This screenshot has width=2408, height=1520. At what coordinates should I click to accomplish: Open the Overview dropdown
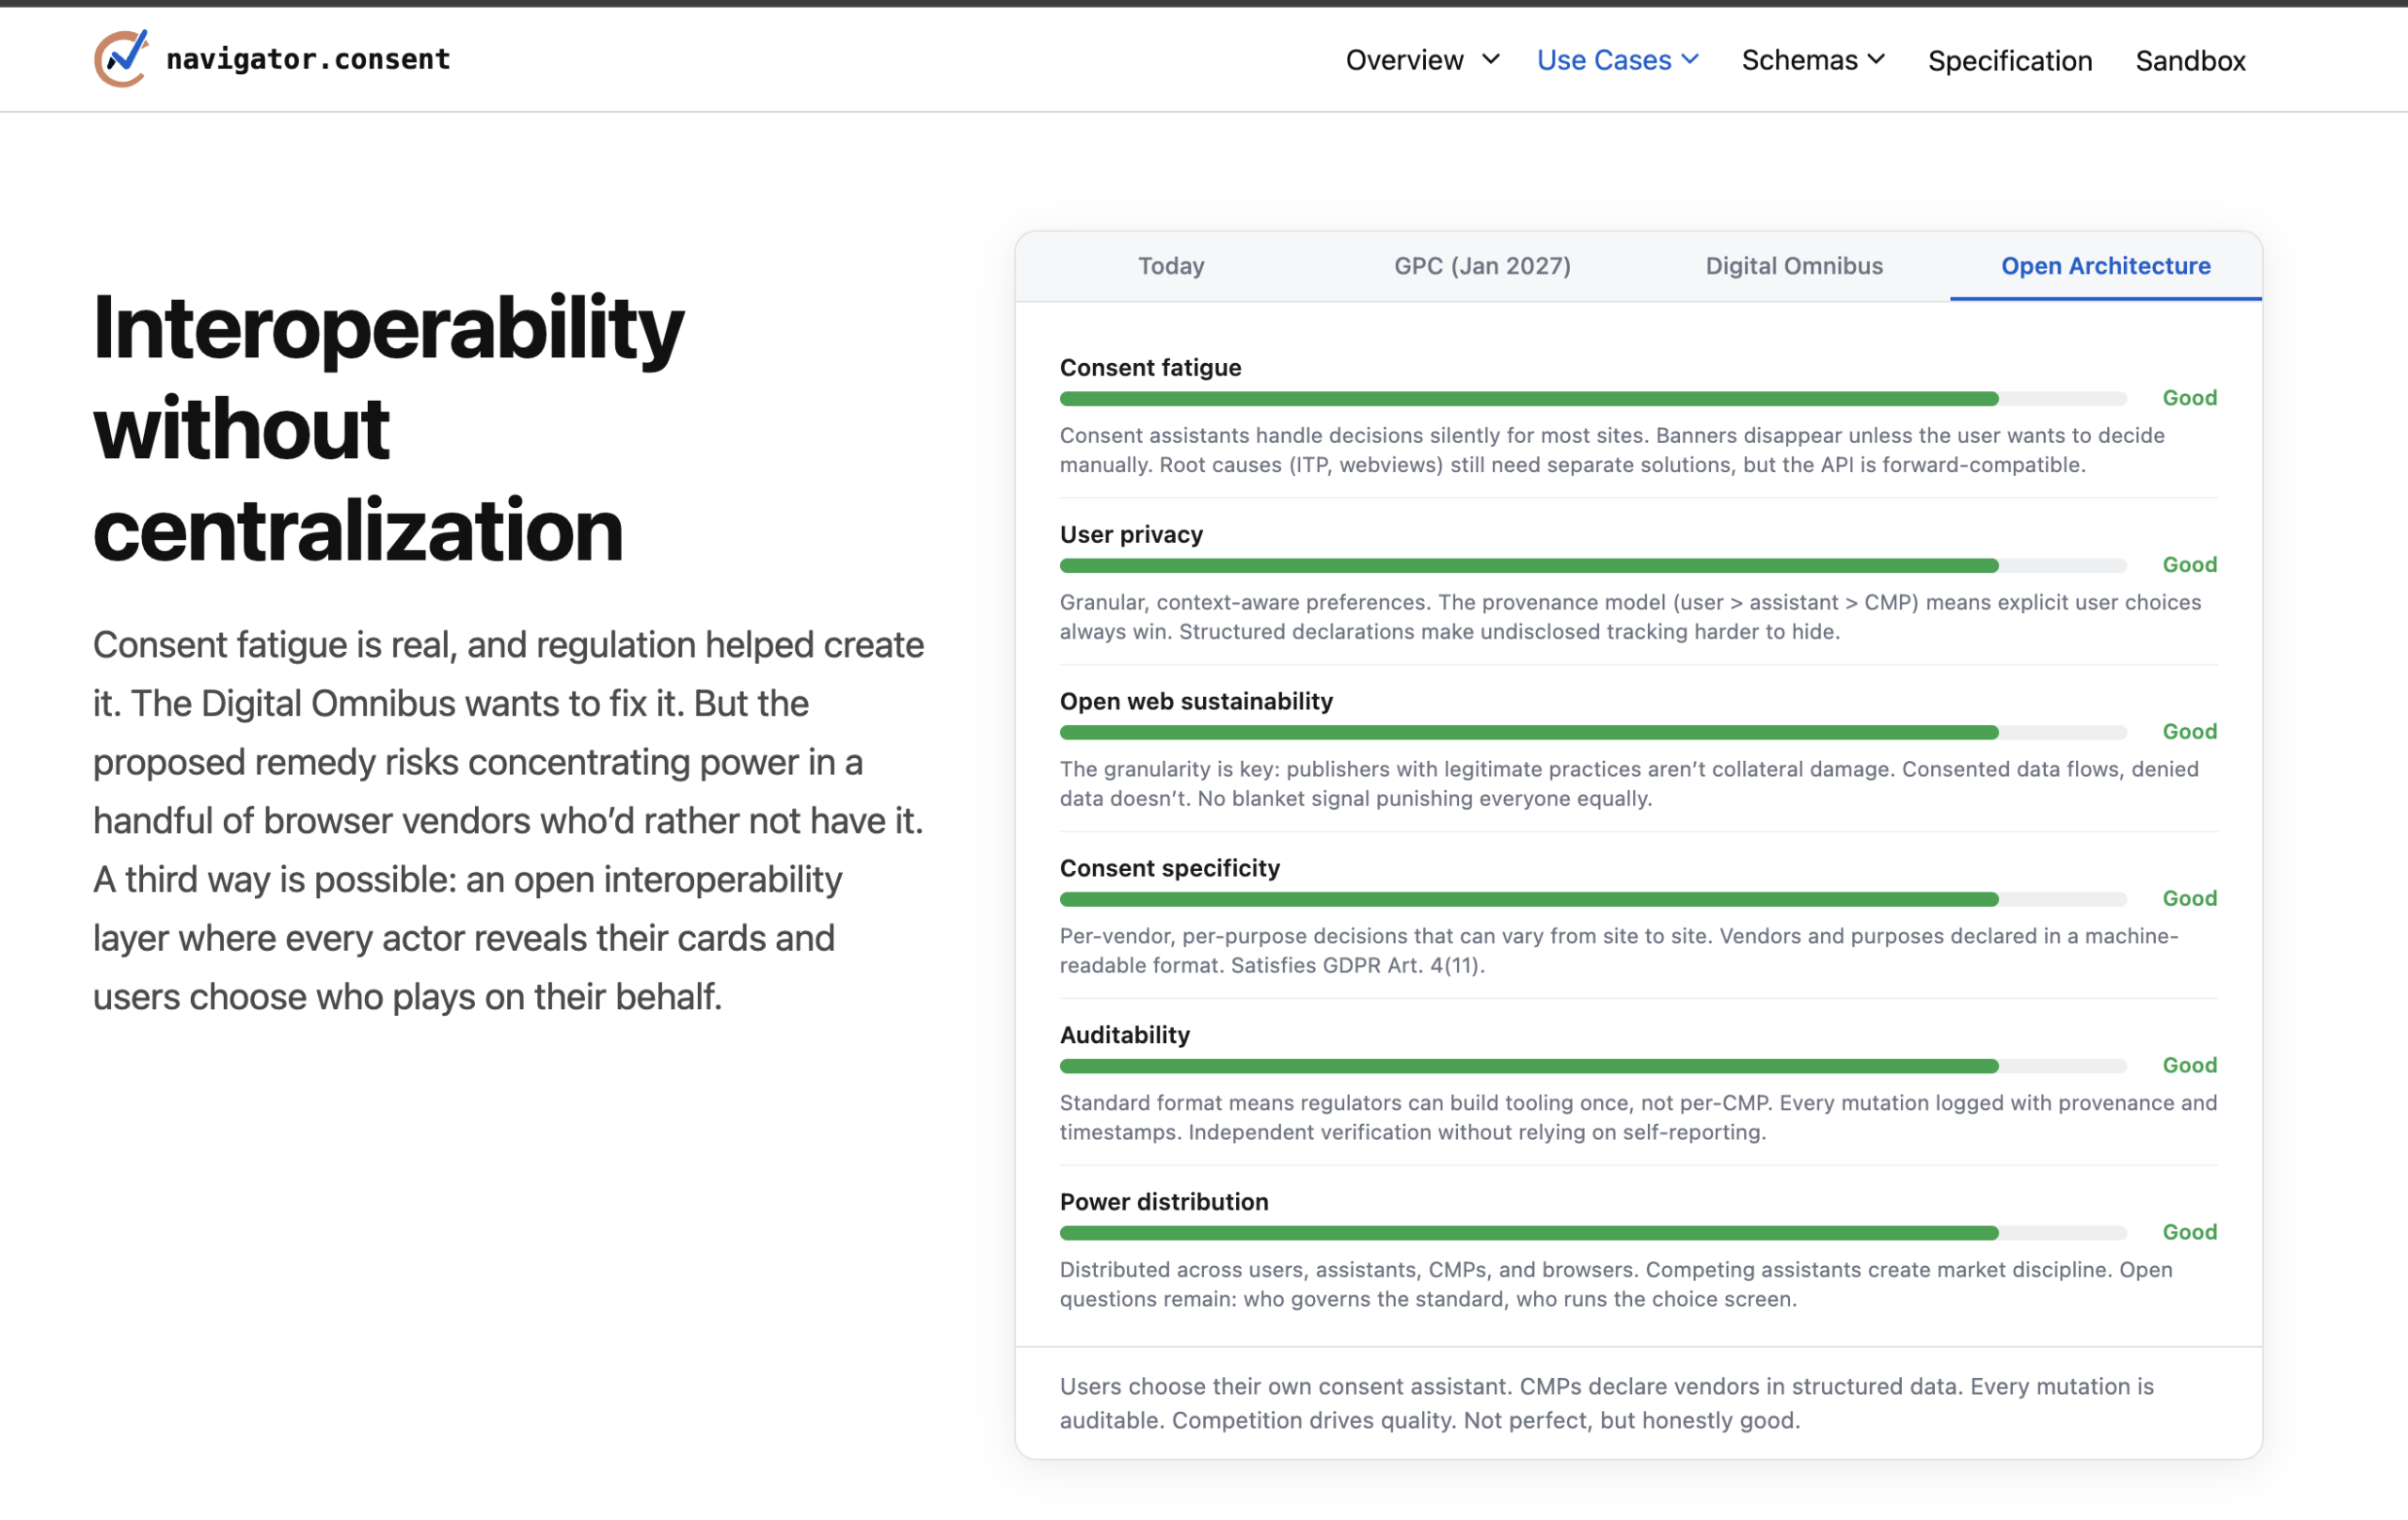1405,60
